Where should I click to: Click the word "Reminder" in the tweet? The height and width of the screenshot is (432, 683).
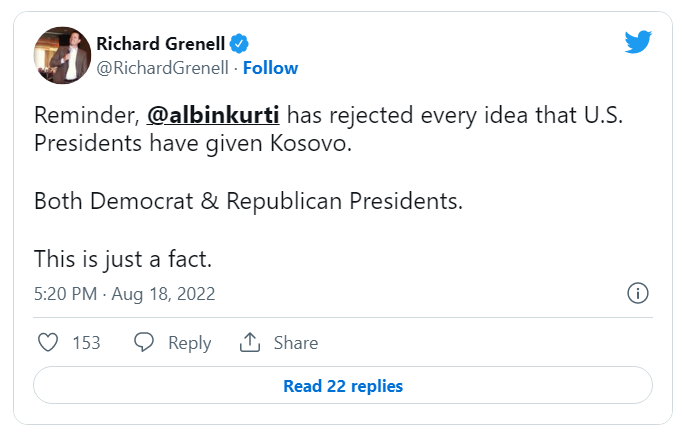pyautogui.click(x=83, y=115)
